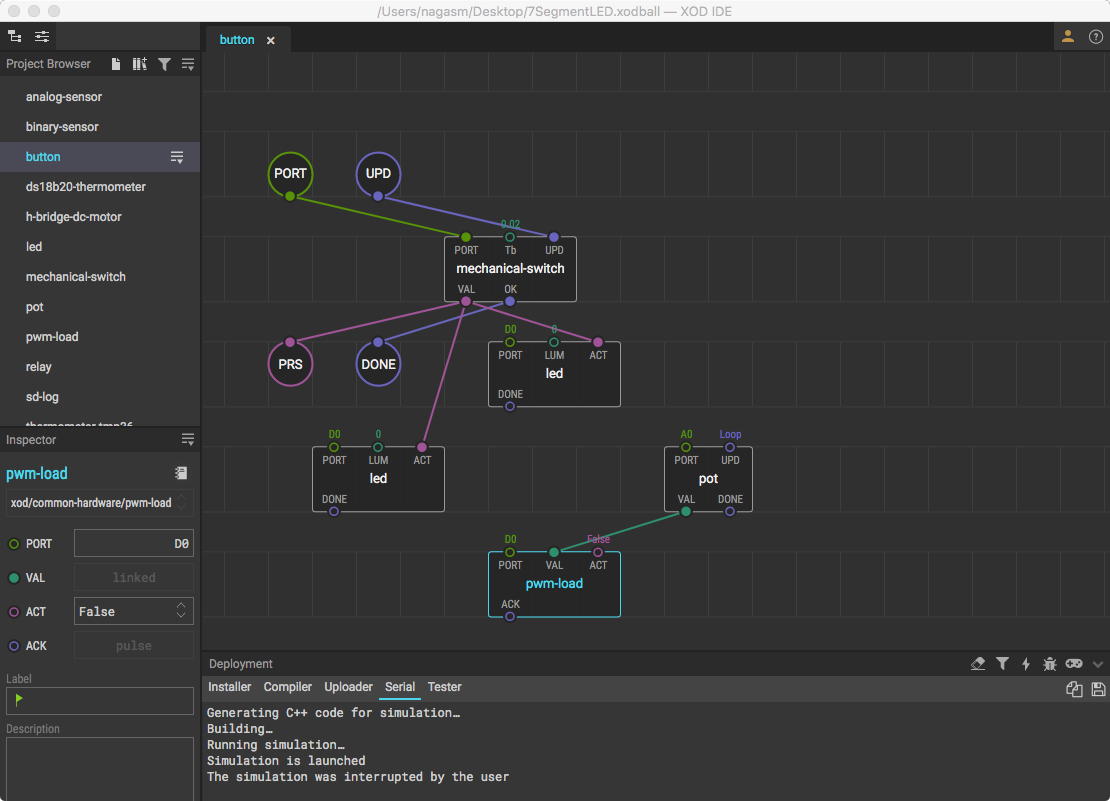
Task: Open the account user icon
Action: click(x=1068, y=37)
